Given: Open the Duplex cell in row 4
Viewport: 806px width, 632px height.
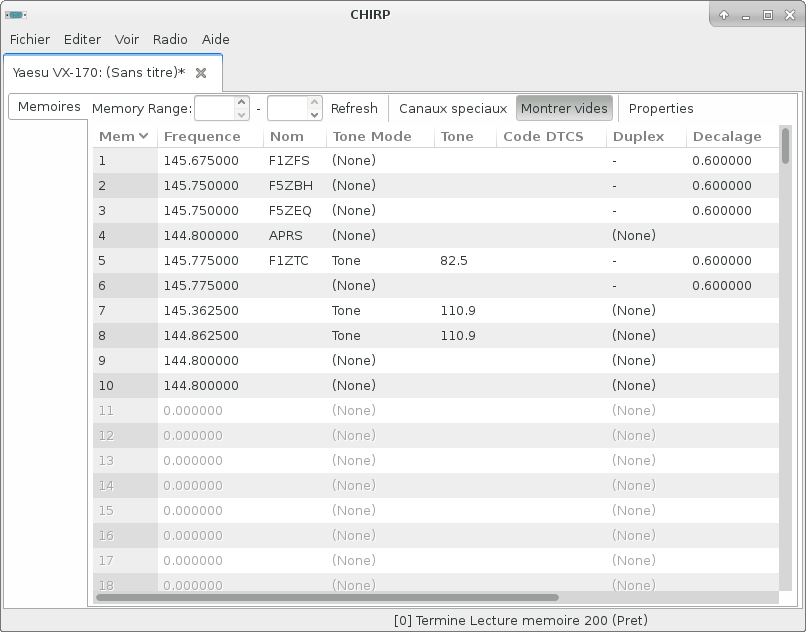Looking at the screenshot, I should [x=647, y=236].
